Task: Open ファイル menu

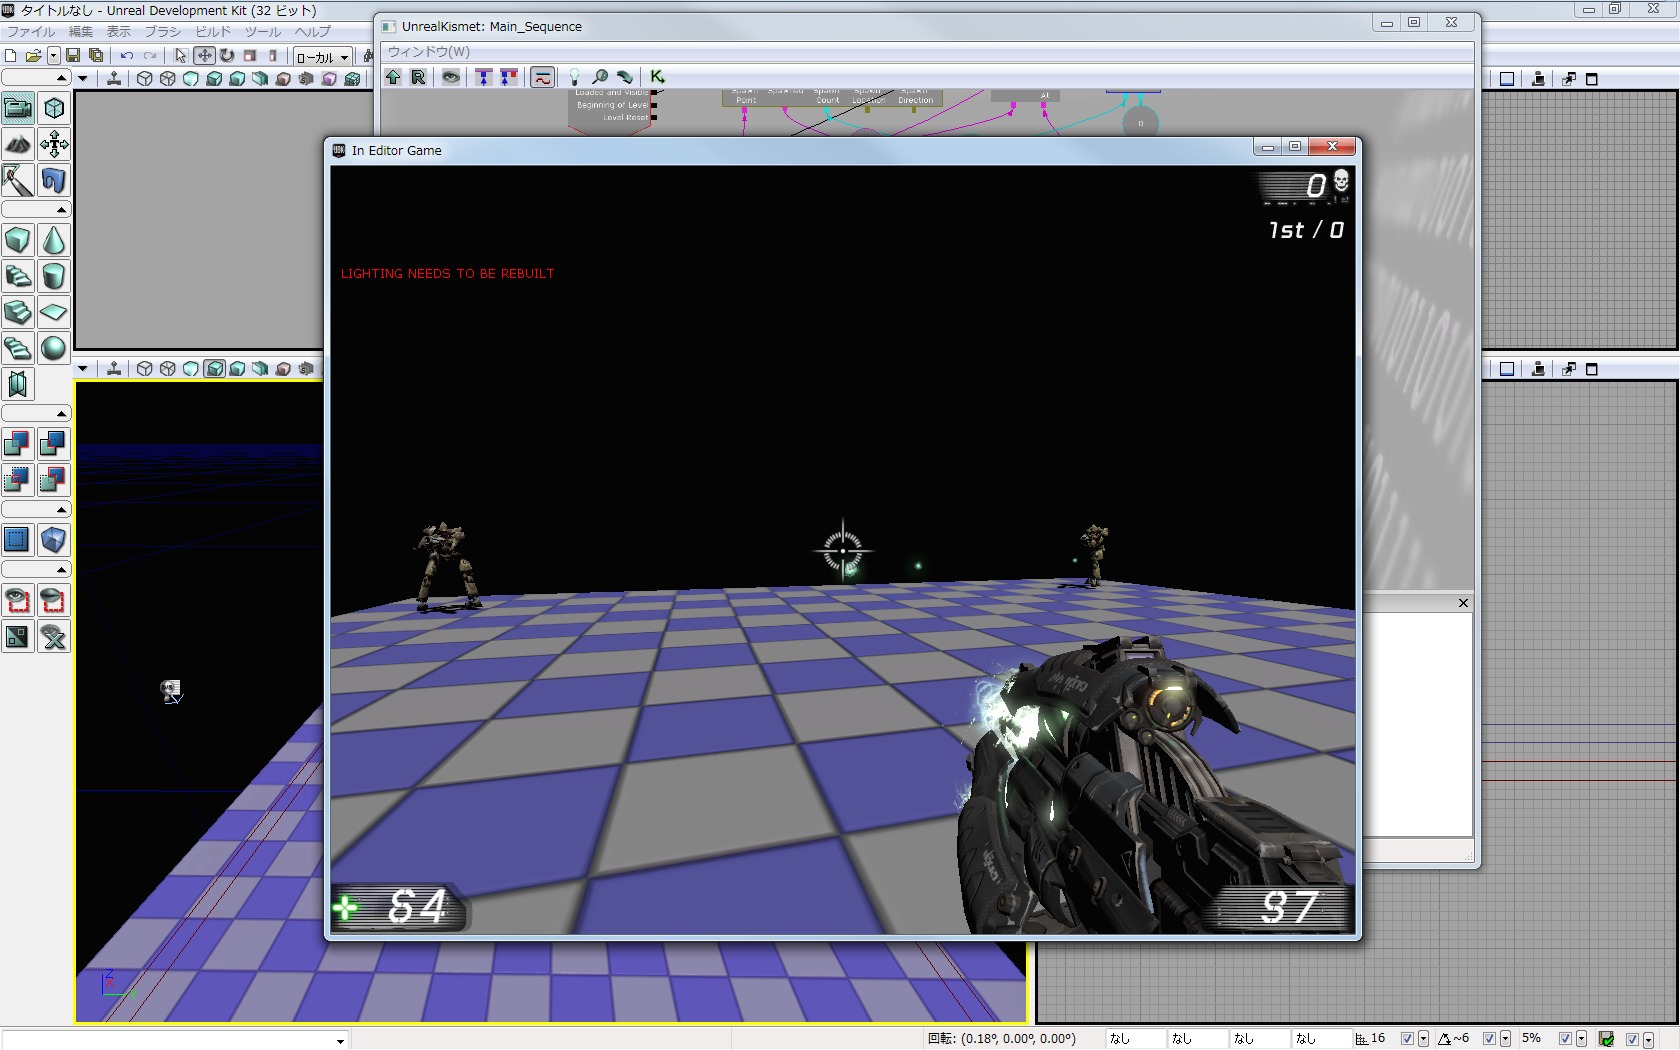Action: (x=31, y=32)
